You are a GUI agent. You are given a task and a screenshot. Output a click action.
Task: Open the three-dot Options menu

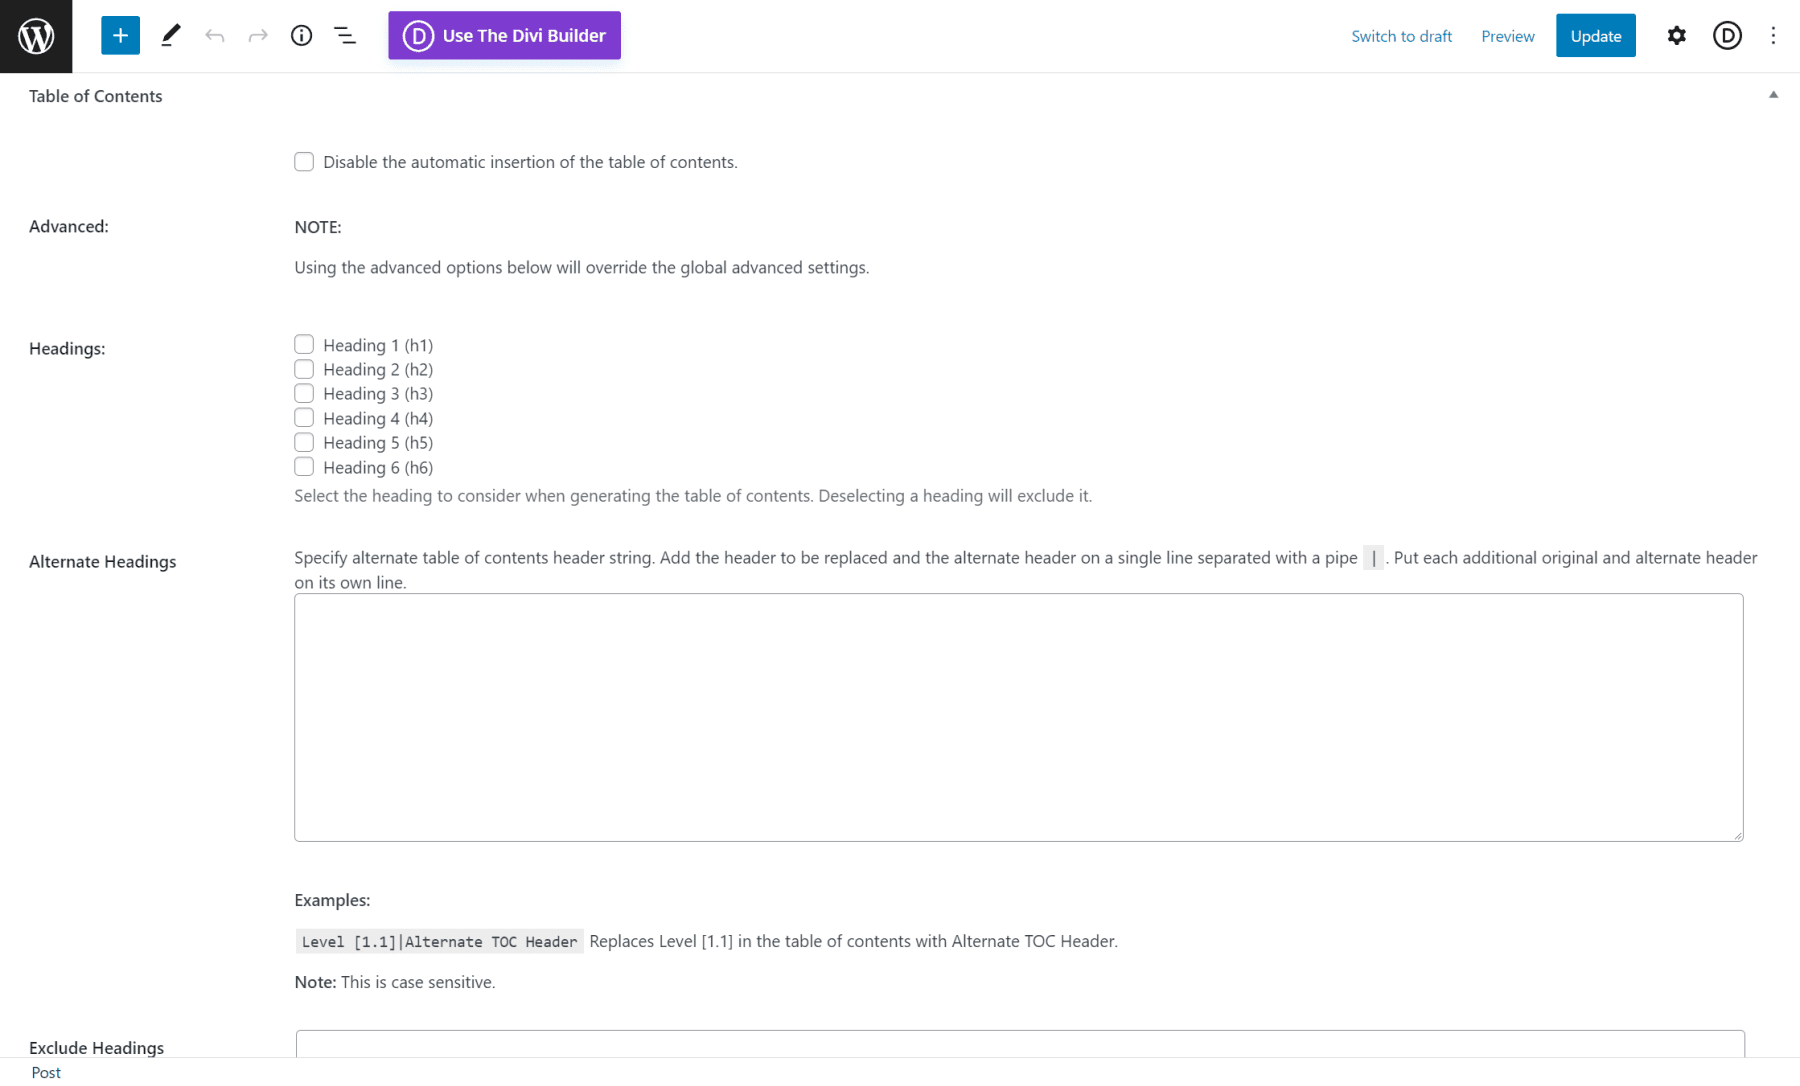(x=1772, y=35)
